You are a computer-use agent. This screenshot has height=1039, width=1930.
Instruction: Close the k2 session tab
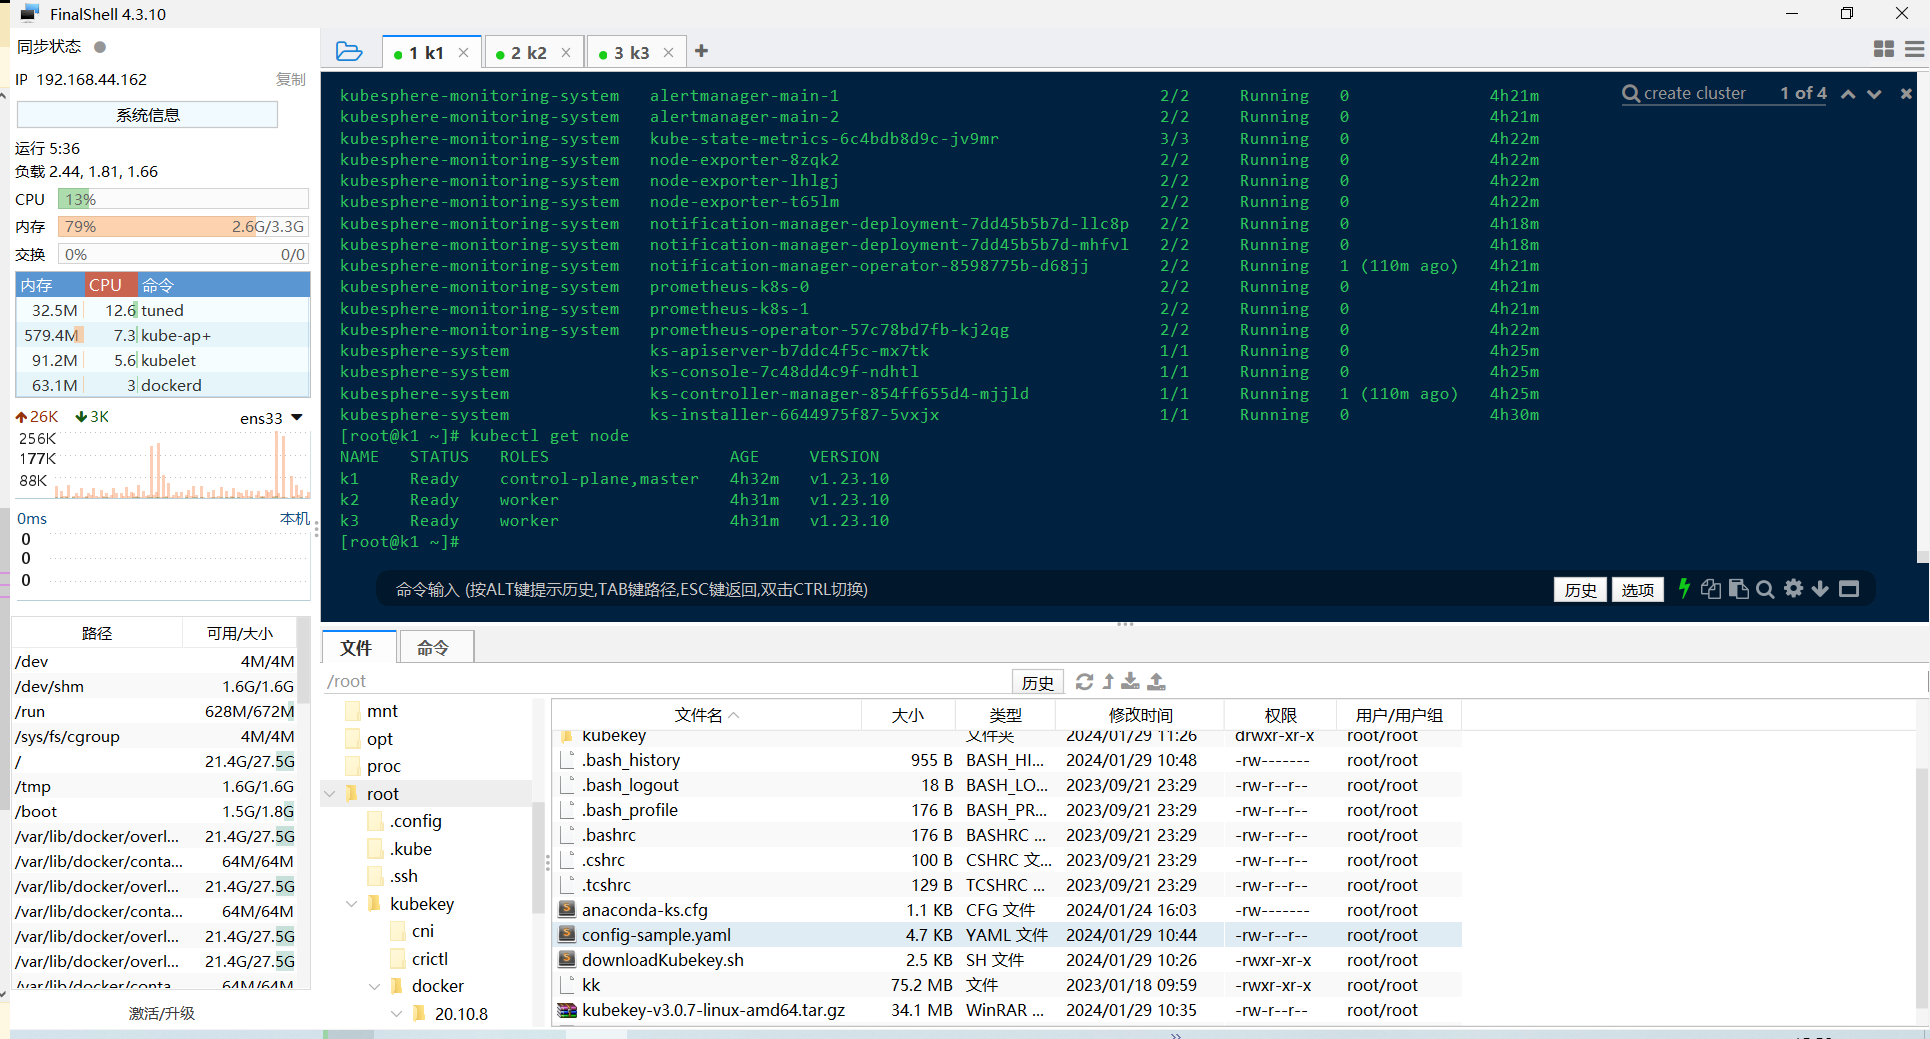(x=566, y=53)
